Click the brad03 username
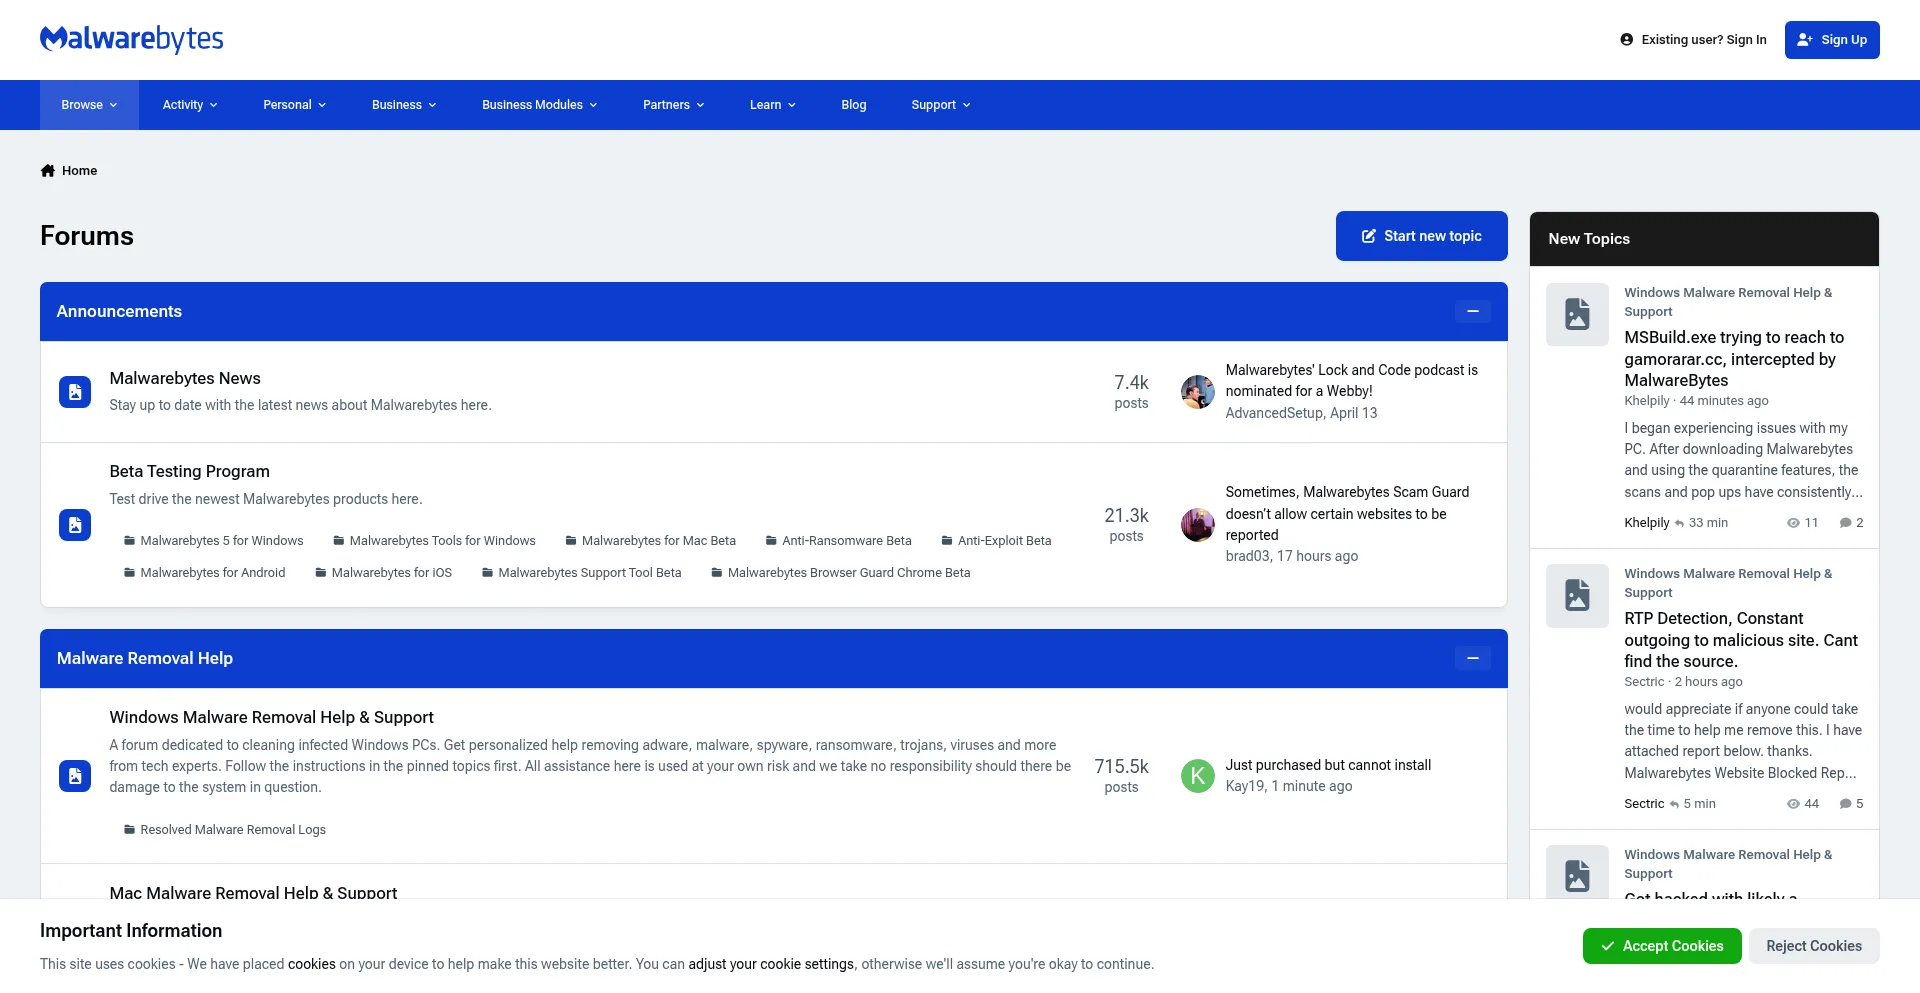Screen dimensions: 1920x993 click(1247, 556)
